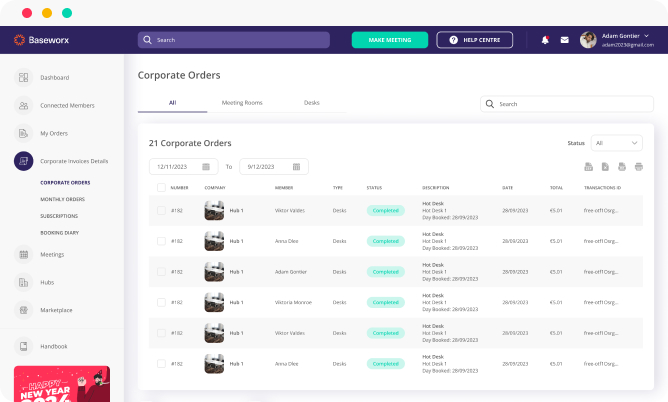Viewport: 668px width, 402px height.
Task: Click the Make Meeting button
Action: tap(390, 40)
